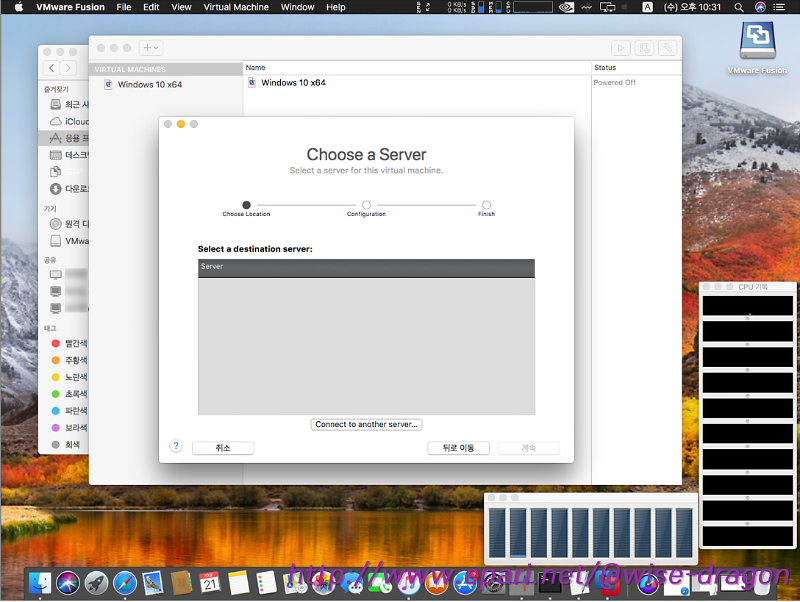Image resolution: width=800 pixels, height=602 pixels.
Task: Open Siri from the Dock
Action: pos(68,584)
